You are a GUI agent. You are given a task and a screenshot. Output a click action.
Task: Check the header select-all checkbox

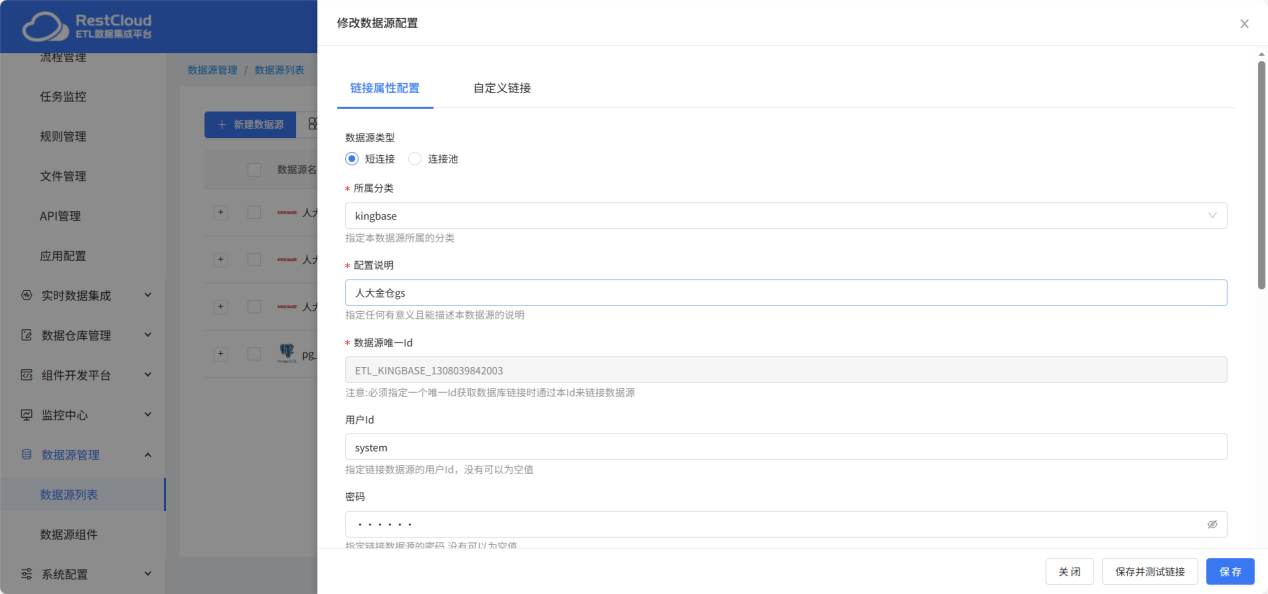(254, 169)
